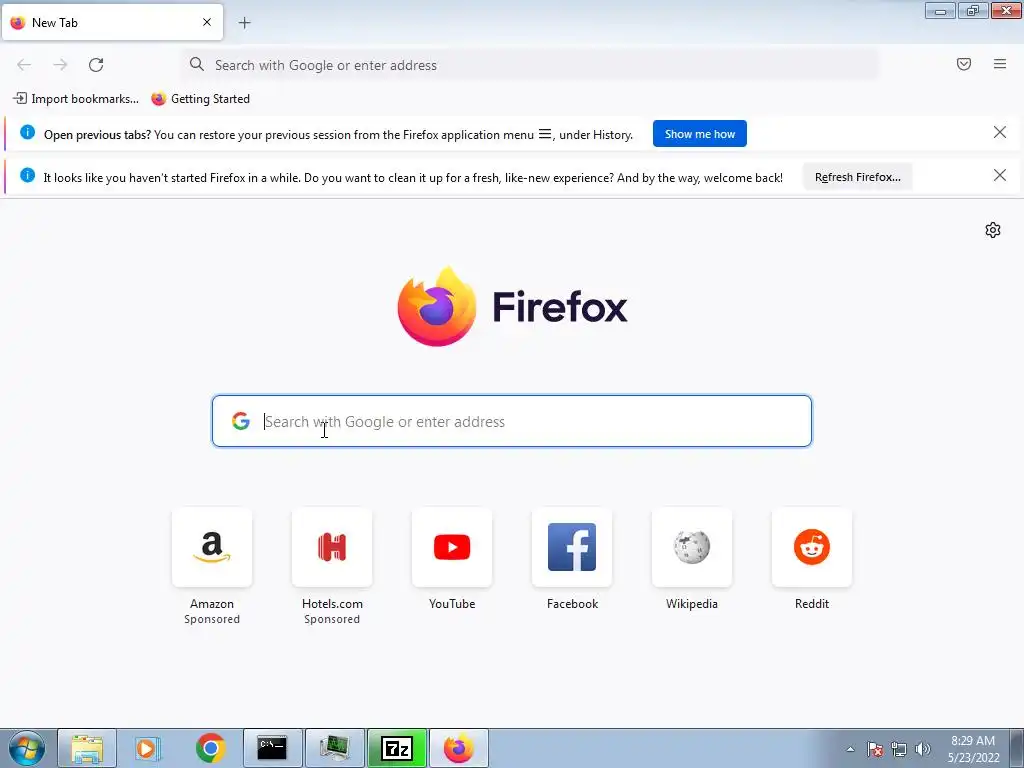Click the taskbar clock showing 8:29 AM
1024x768 pixels.
coord(973,749)
